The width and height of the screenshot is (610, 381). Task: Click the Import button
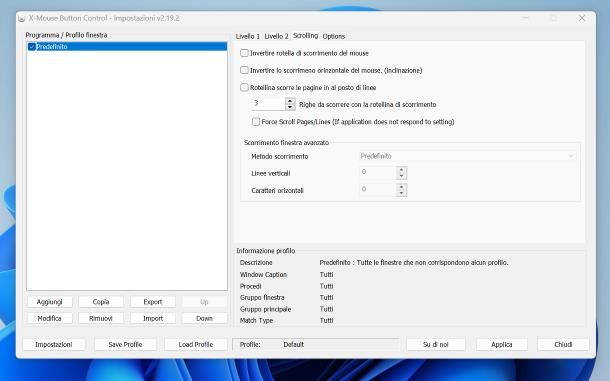pyautogui.click(x=152, y=318)
